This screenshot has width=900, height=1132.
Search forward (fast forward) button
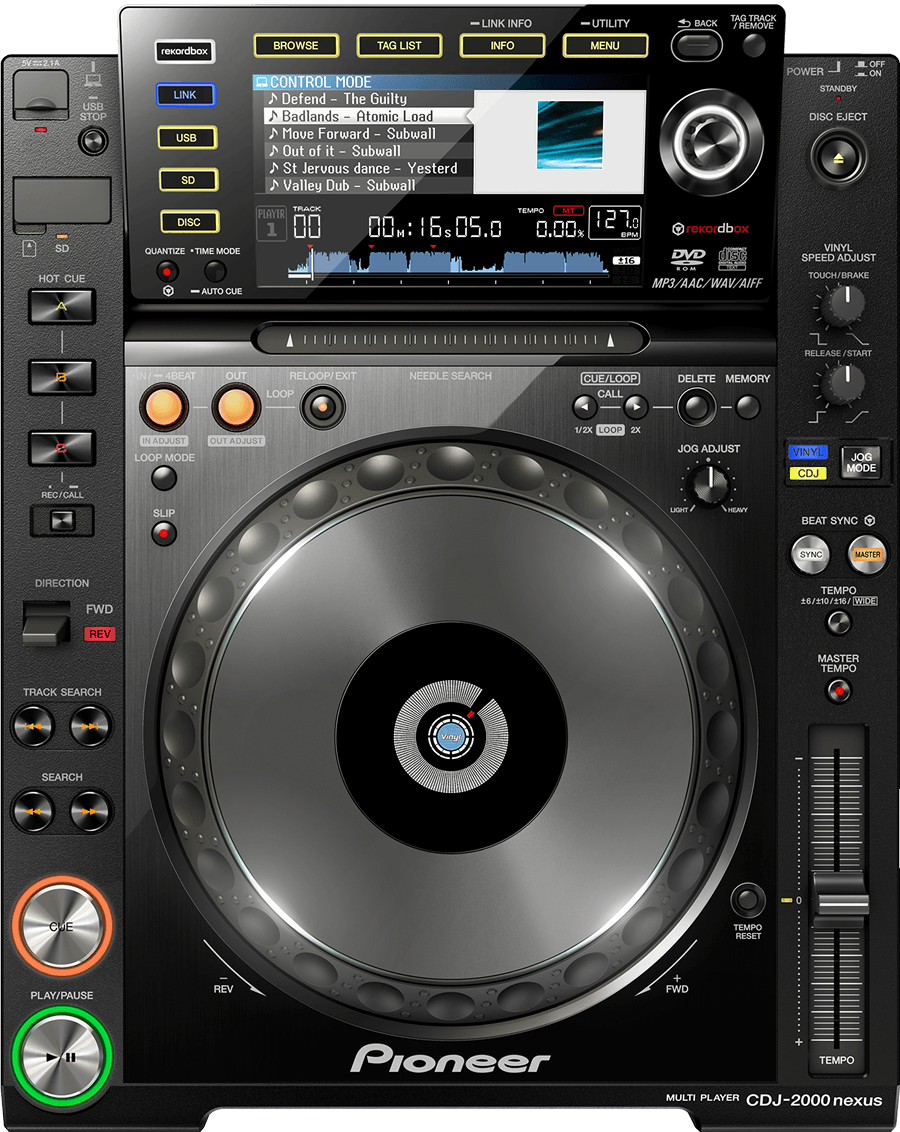tap(90, 811)
